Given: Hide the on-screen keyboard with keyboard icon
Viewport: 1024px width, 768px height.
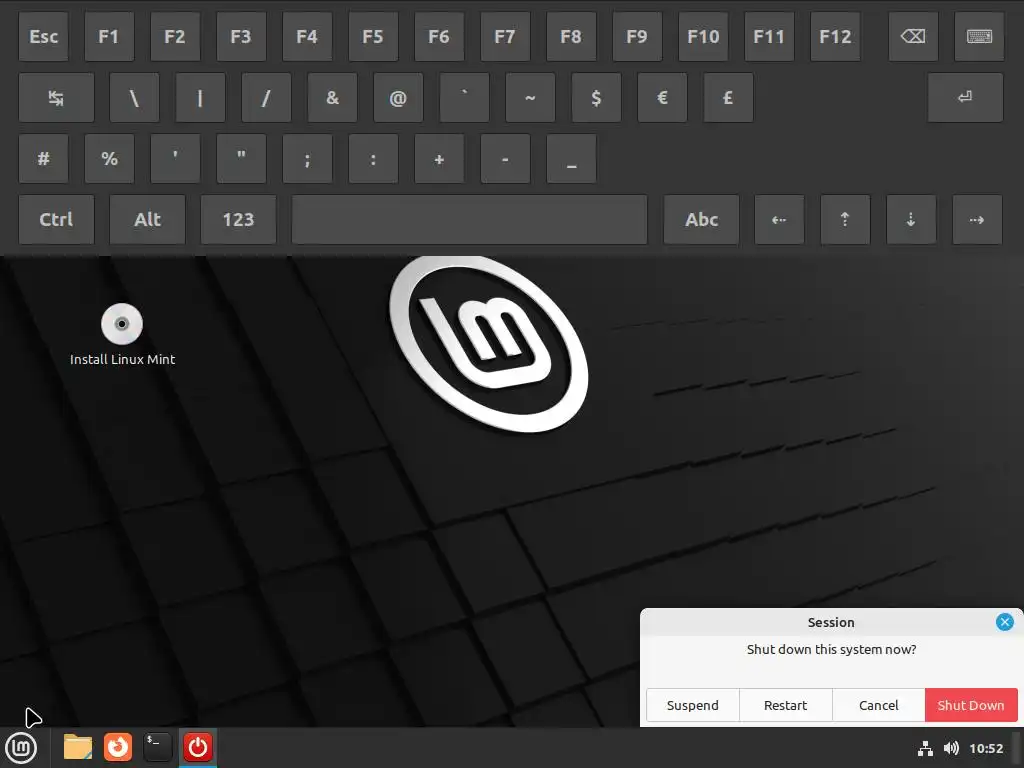Looking at the screenshot, I should click(x=979, y=37).
